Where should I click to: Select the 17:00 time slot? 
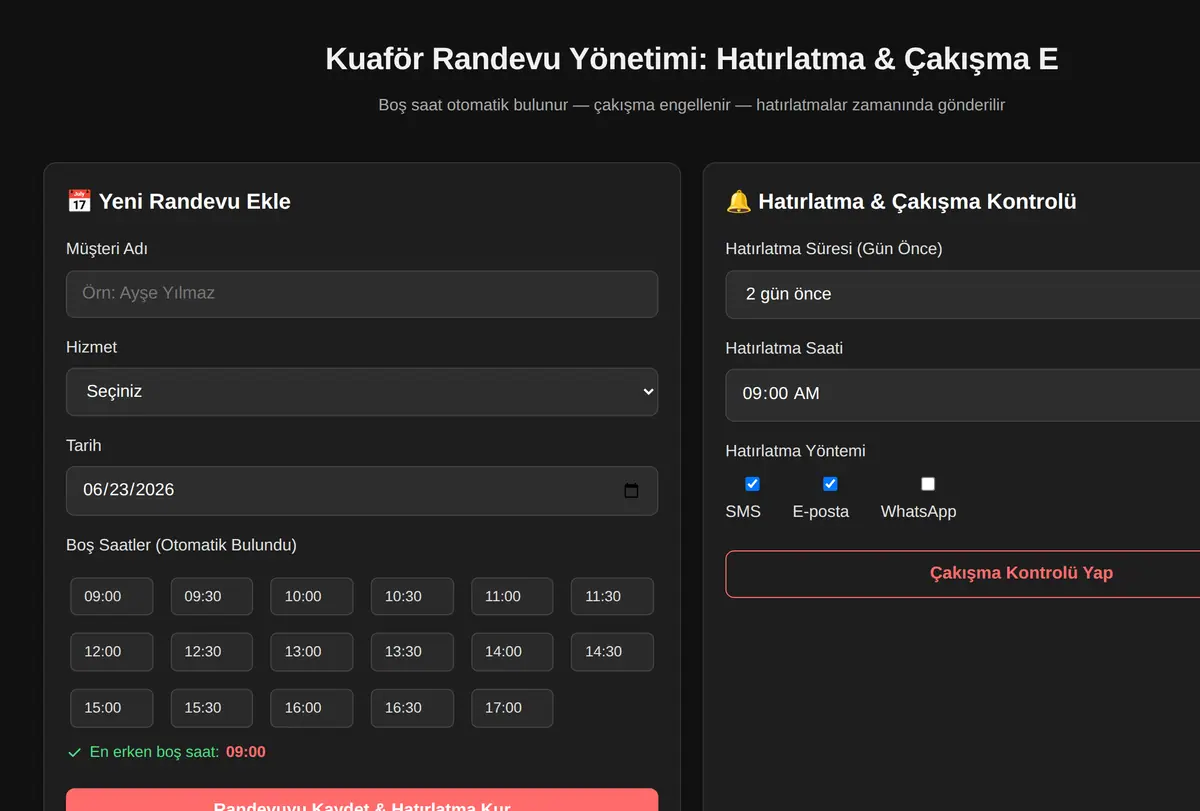tap(512, 708)
